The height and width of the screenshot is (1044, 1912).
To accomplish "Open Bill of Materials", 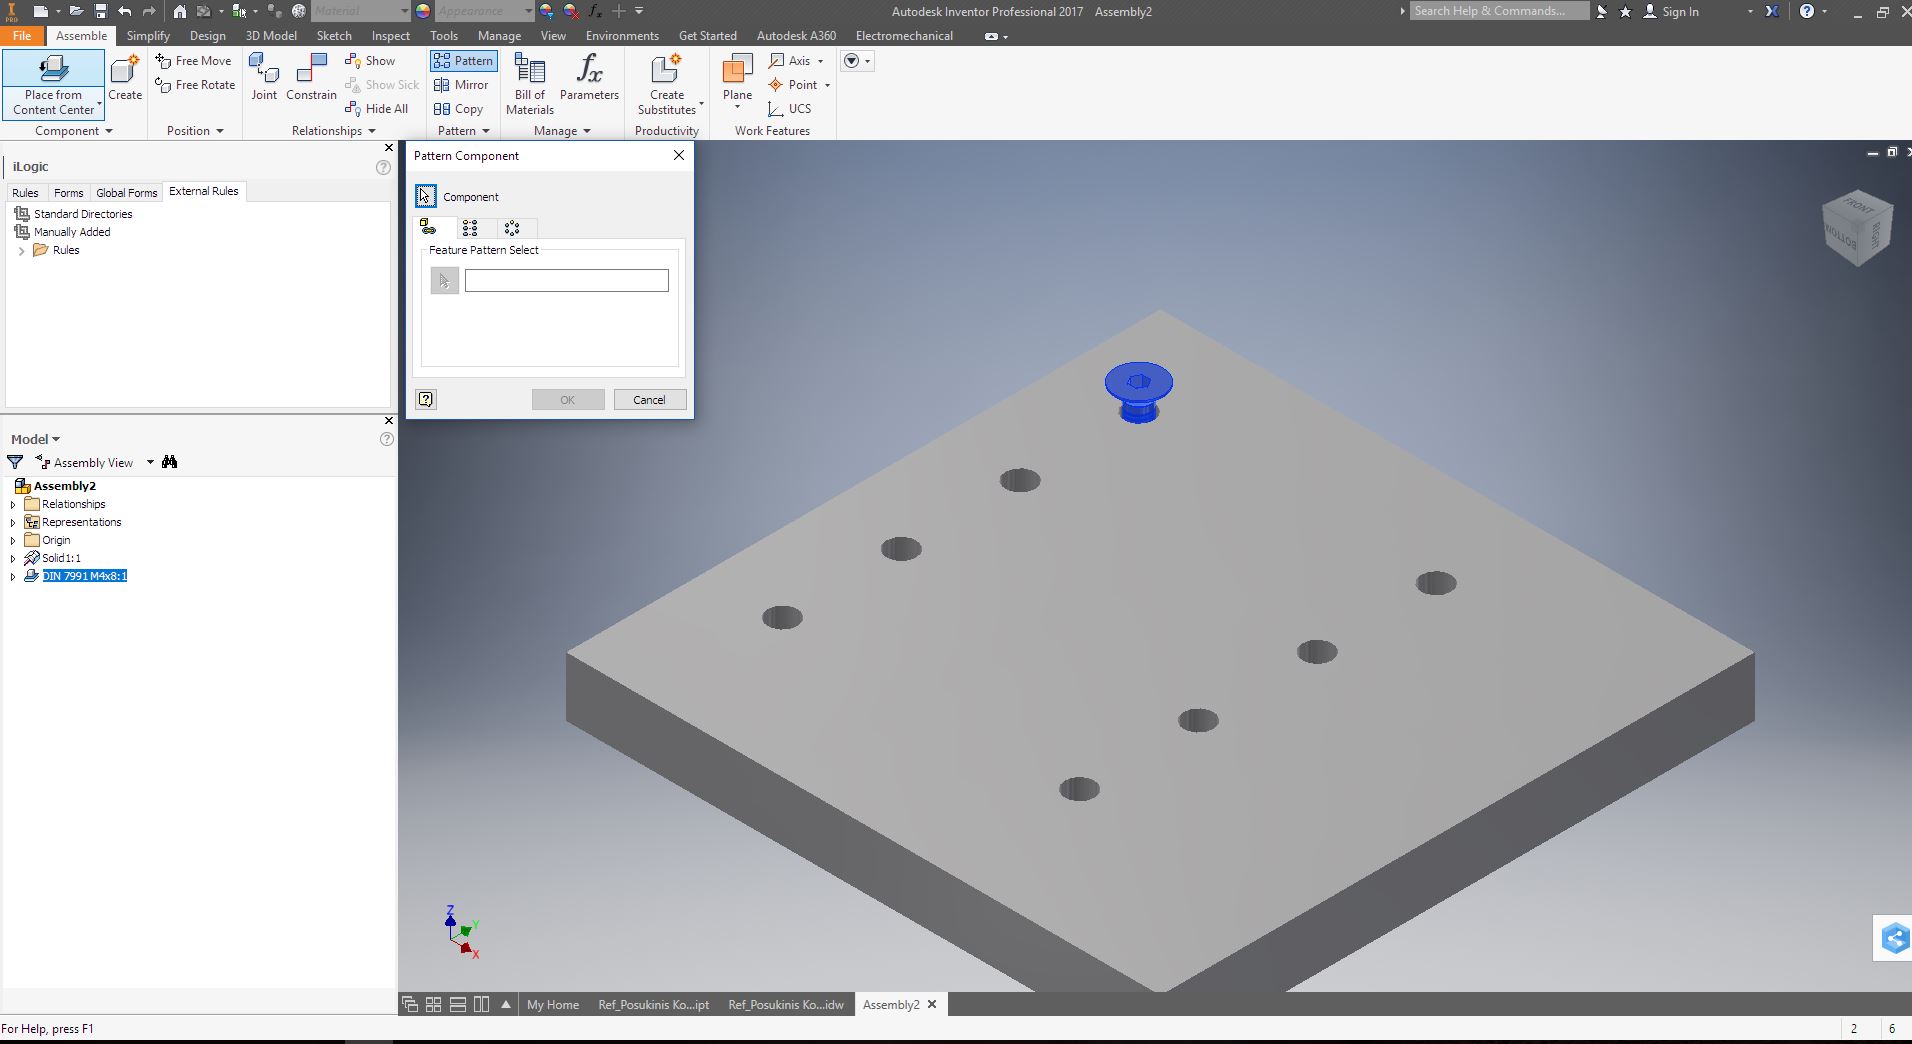I will [x=529, y=80].
